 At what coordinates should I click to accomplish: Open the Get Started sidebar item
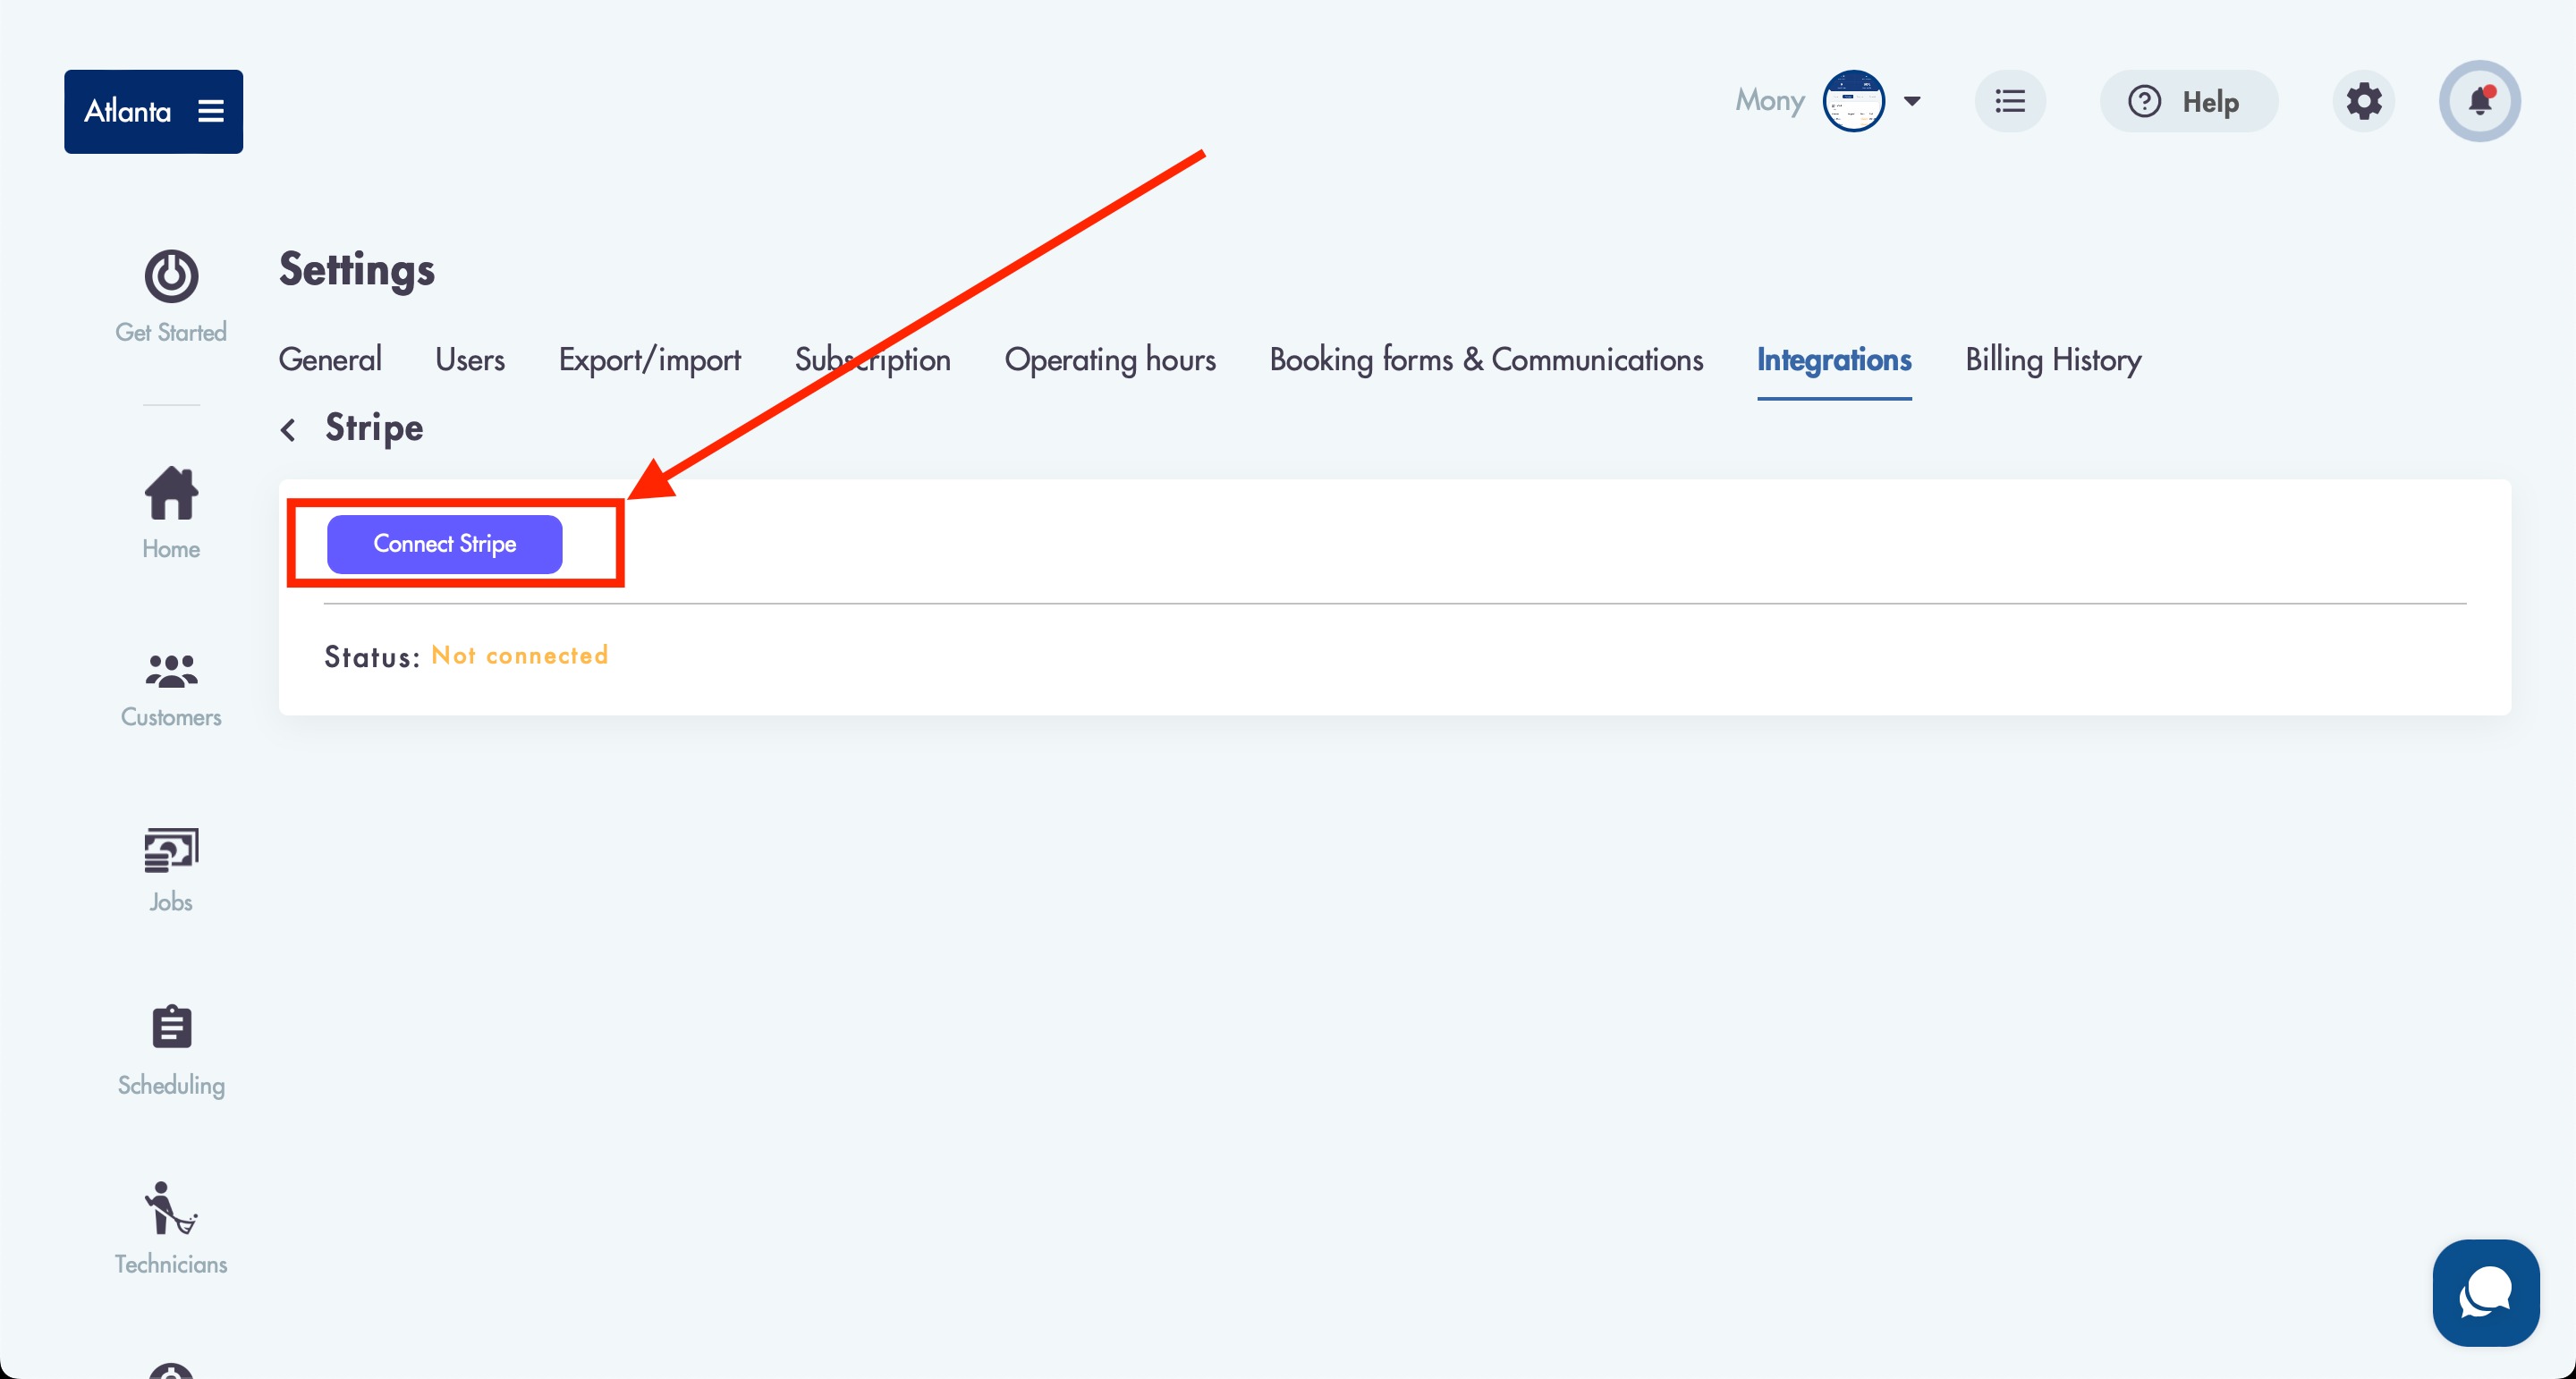171,296
